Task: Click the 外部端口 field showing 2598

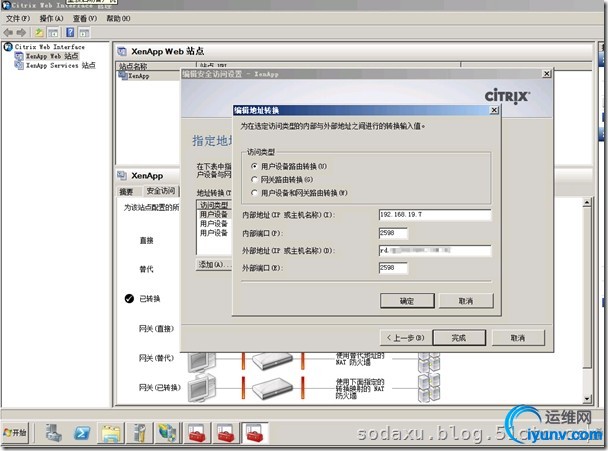Action: 393,268
